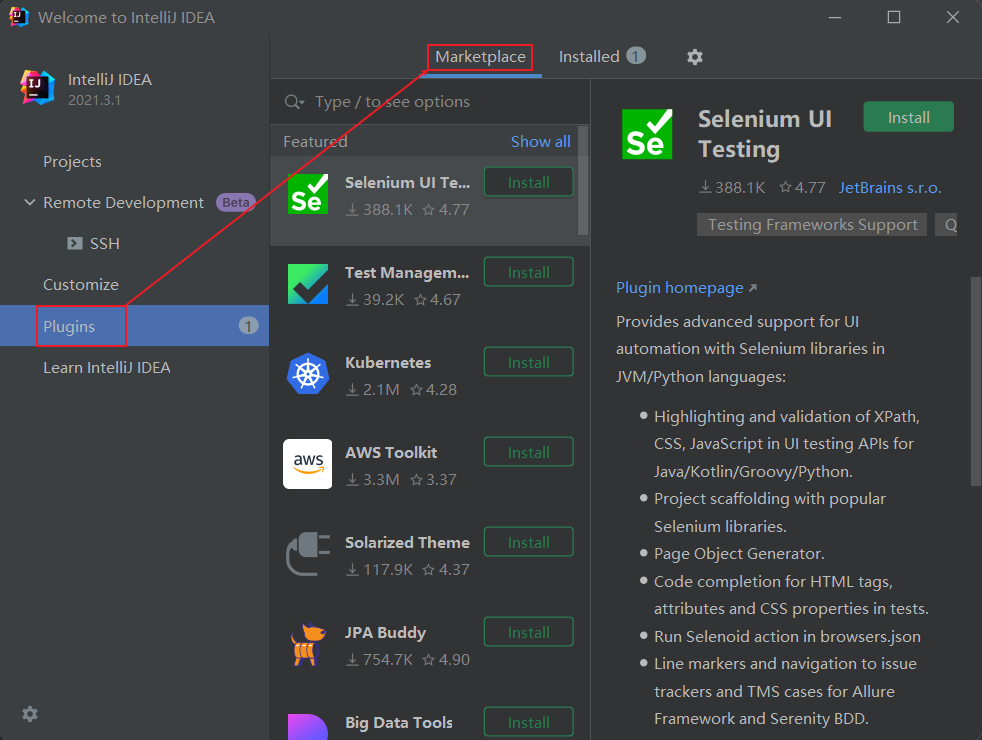Screen dimensions: 982x740
Task: Install the Kubernetes plugin
Action: coord(529,362)
